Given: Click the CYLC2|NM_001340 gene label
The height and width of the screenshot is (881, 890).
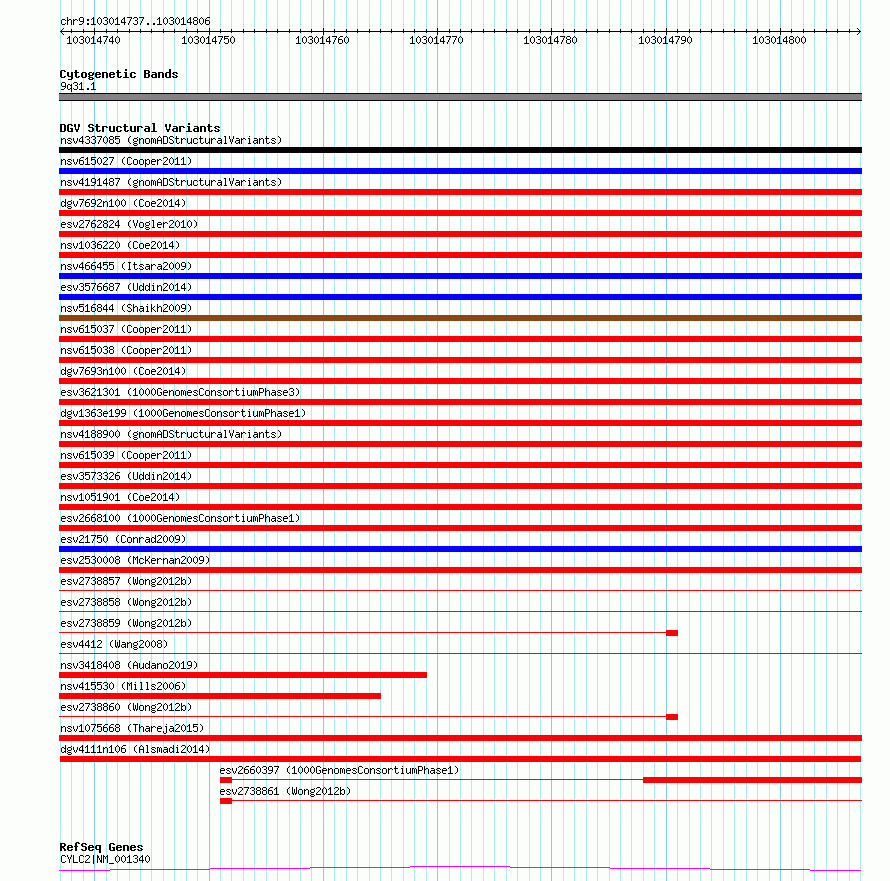Looking at the screenshot, I should click(x=105, y=859).
